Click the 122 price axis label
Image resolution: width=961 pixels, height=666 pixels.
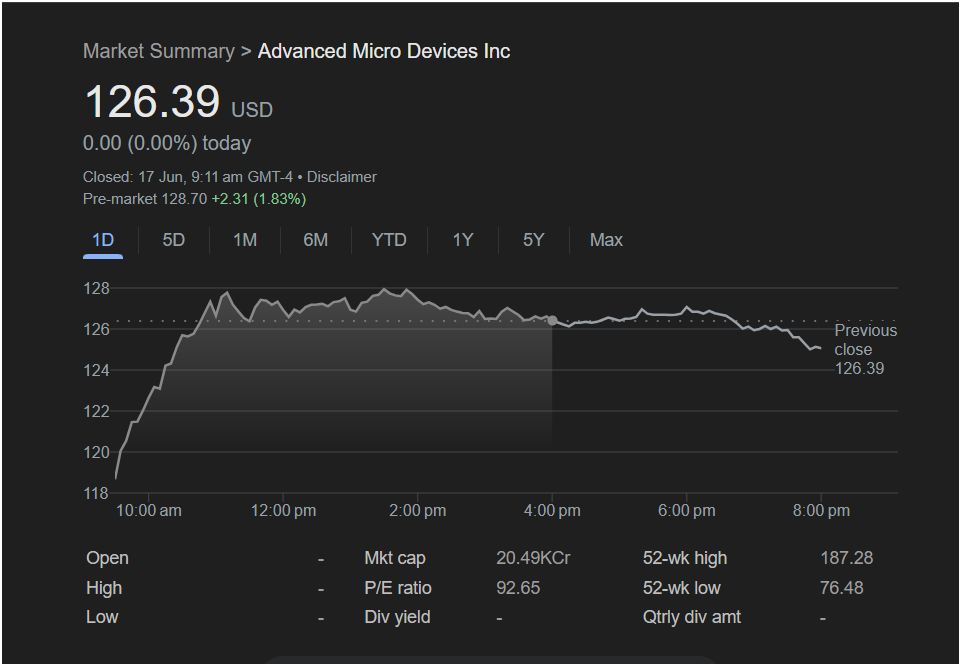96,412
